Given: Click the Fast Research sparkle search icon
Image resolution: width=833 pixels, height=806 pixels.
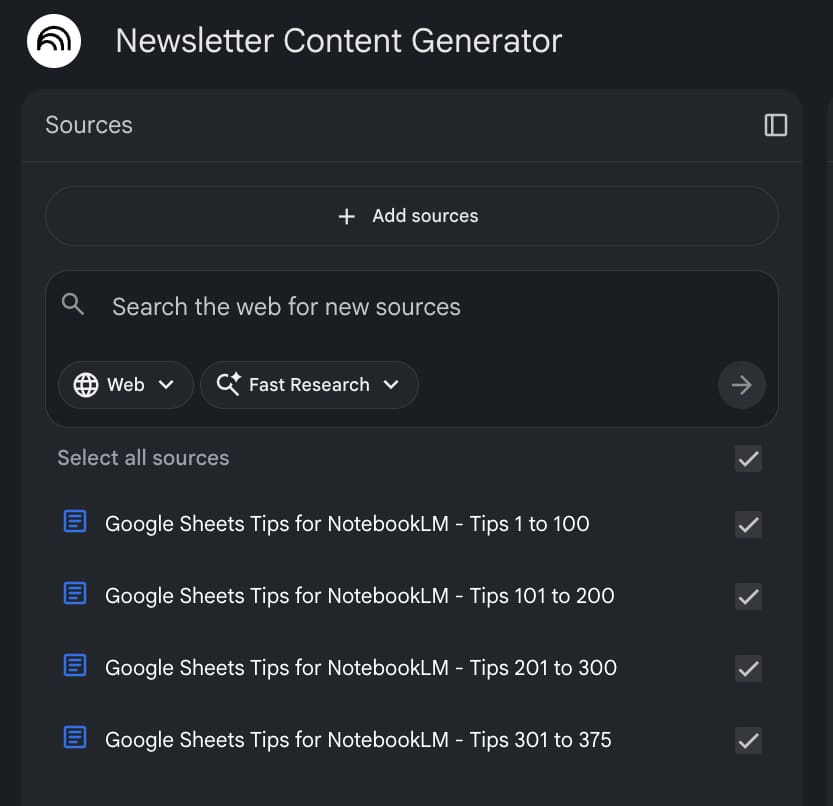Looking at the screenshot, I should click(228, 385).
